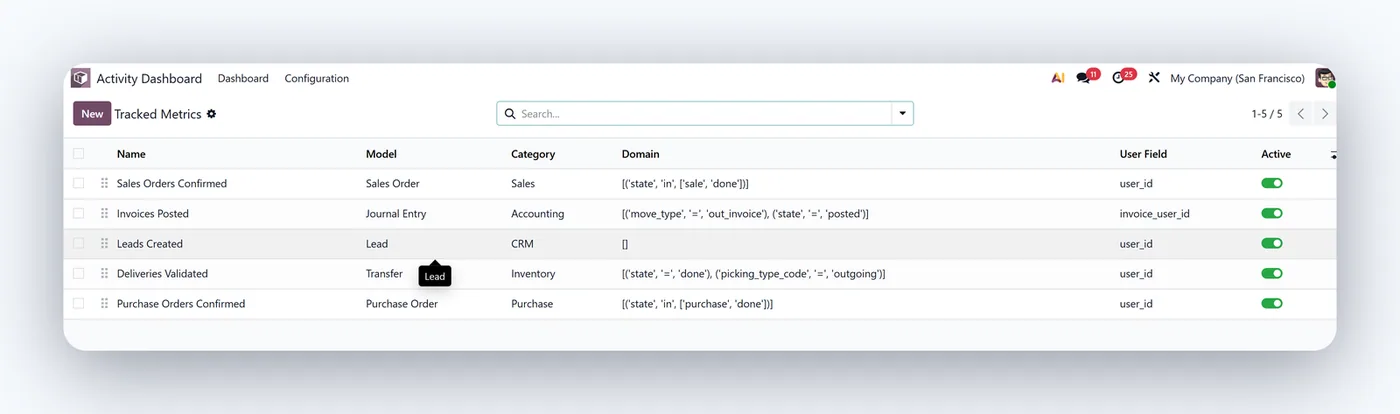Open the My Company (San Francisco) switcher
The width and height of the screenshot is (1400, 414).
click(1237, 78)
